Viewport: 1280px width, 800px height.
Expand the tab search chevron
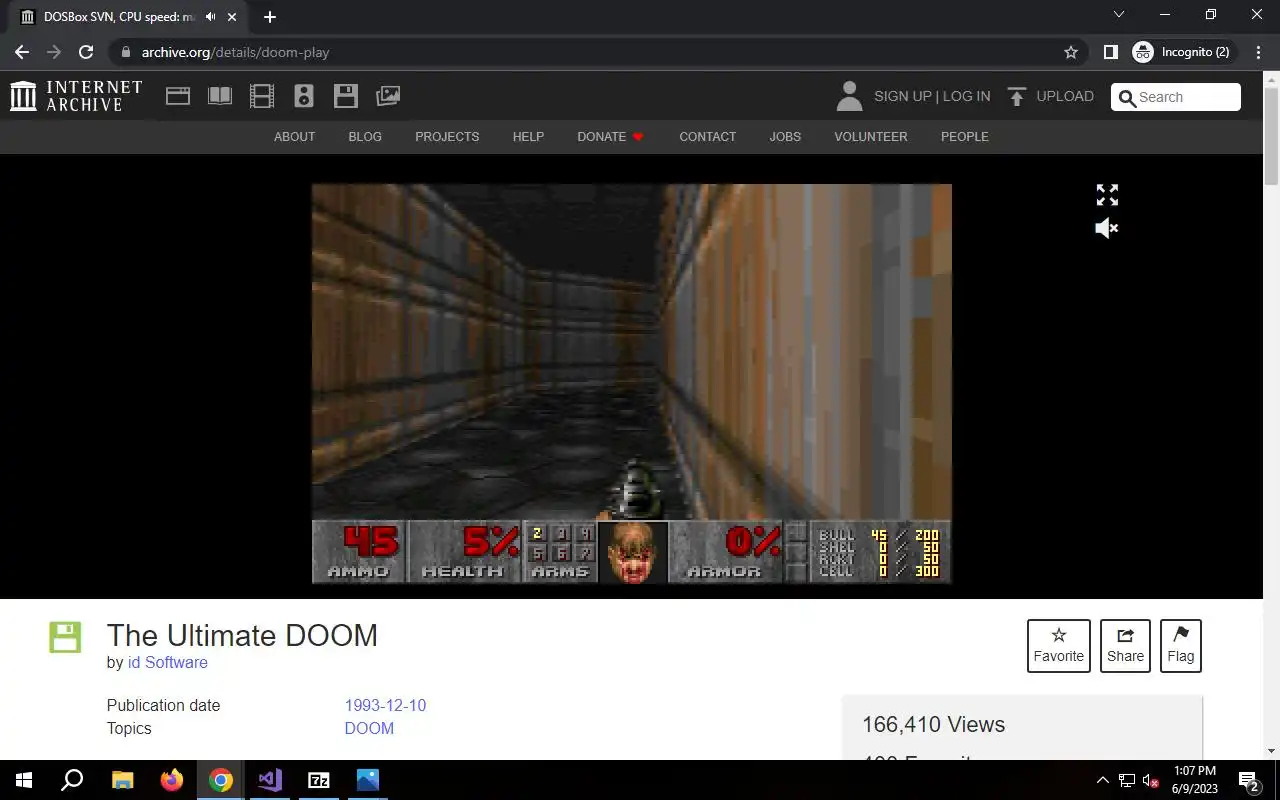1119,15
